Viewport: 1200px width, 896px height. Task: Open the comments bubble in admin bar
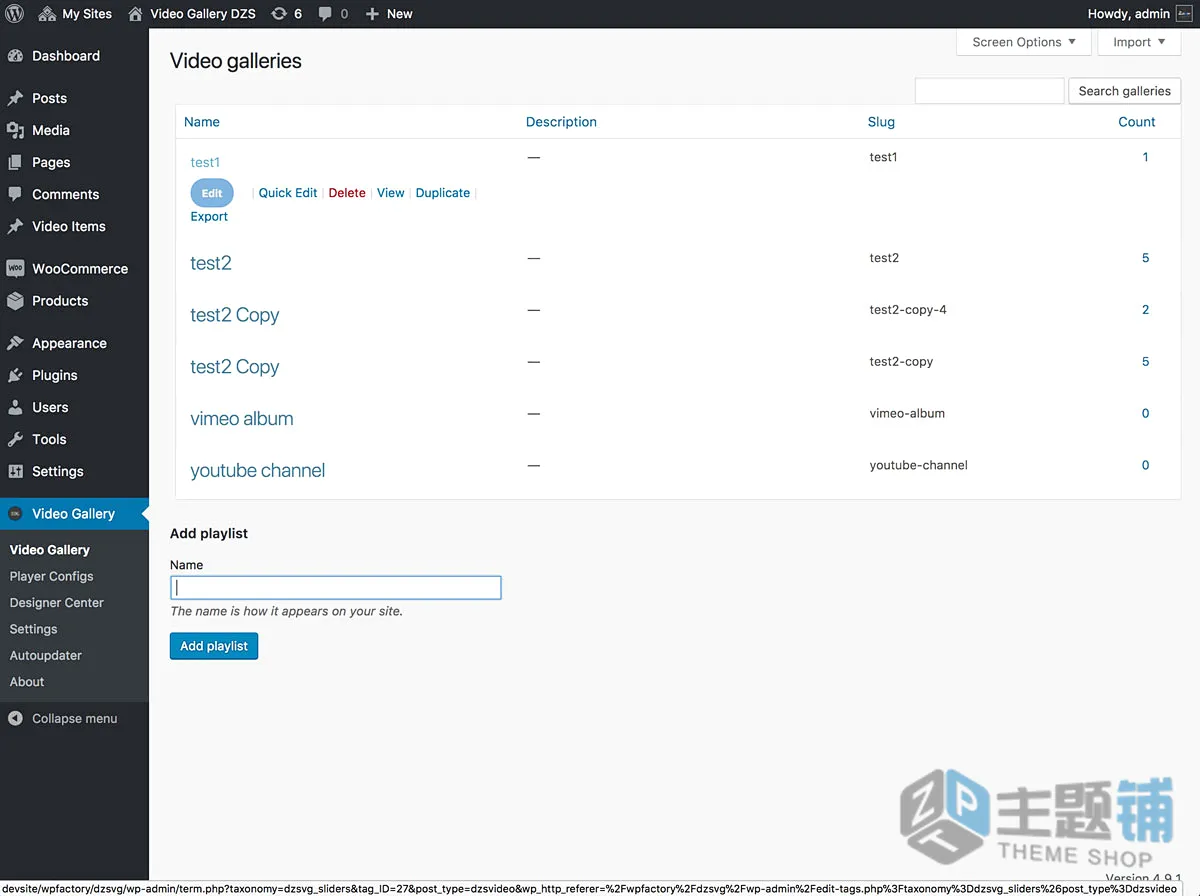coord(333,14)
